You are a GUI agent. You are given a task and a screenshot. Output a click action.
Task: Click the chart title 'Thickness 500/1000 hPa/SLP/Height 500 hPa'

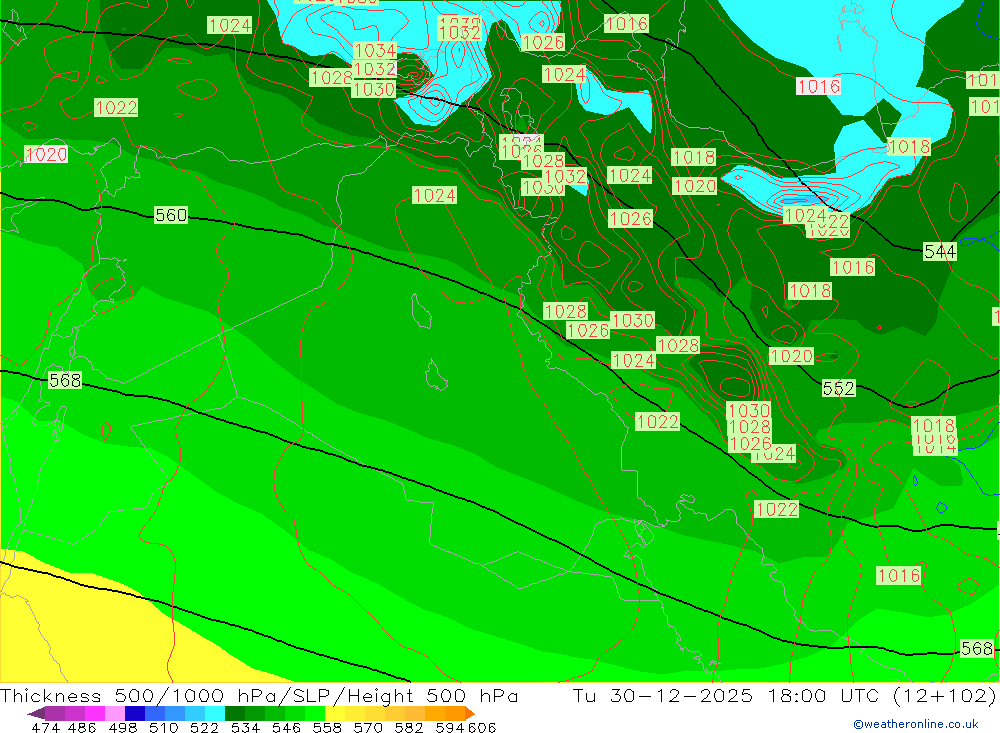pos(259,695)
